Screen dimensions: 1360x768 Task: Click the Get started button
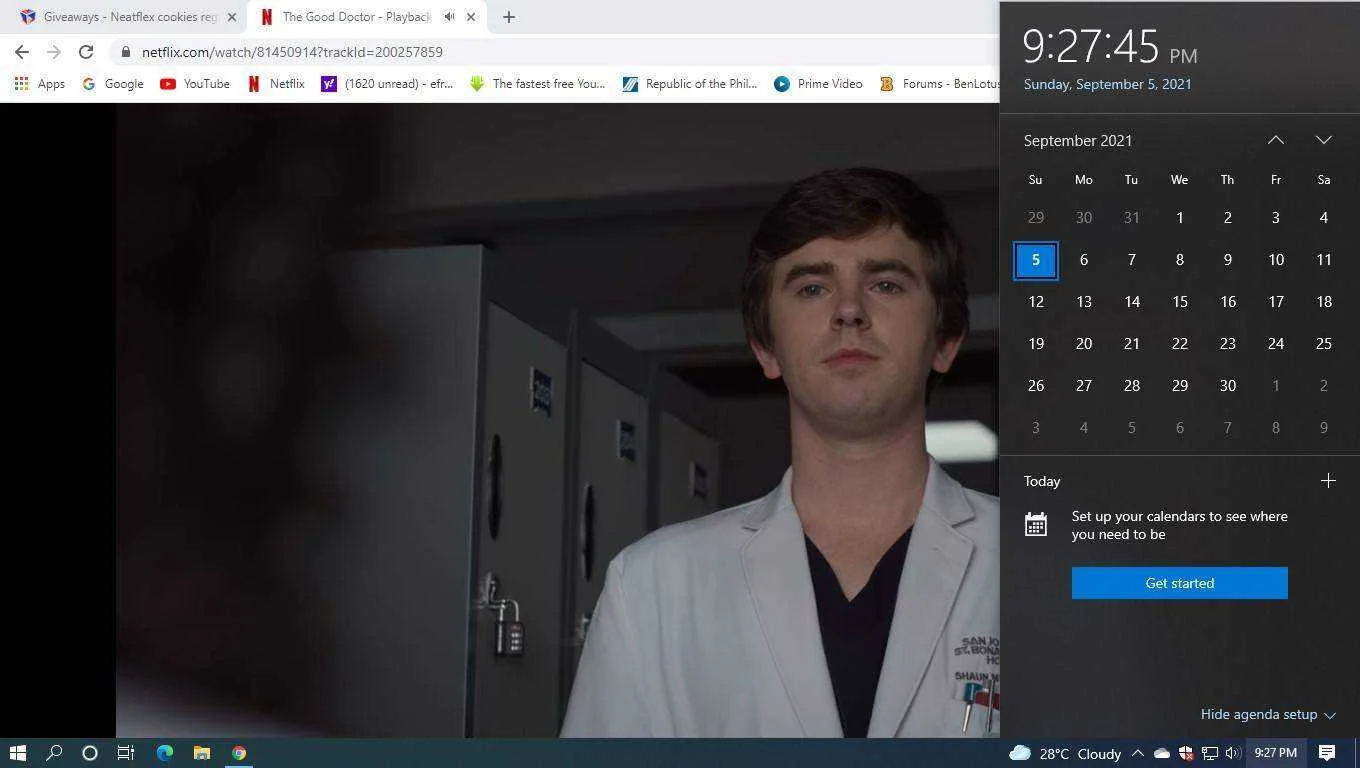click(1179, 583)
